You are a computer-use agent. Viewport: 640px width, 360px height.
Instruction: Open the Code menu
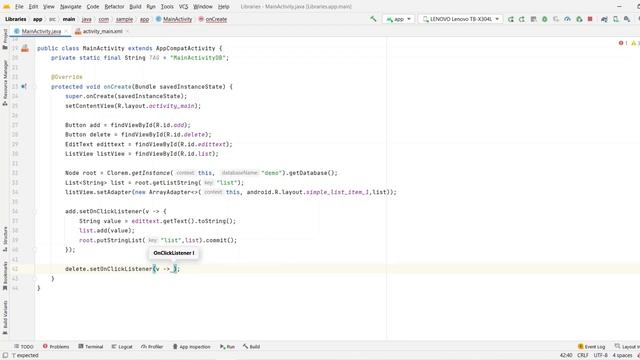pos(93,7)
